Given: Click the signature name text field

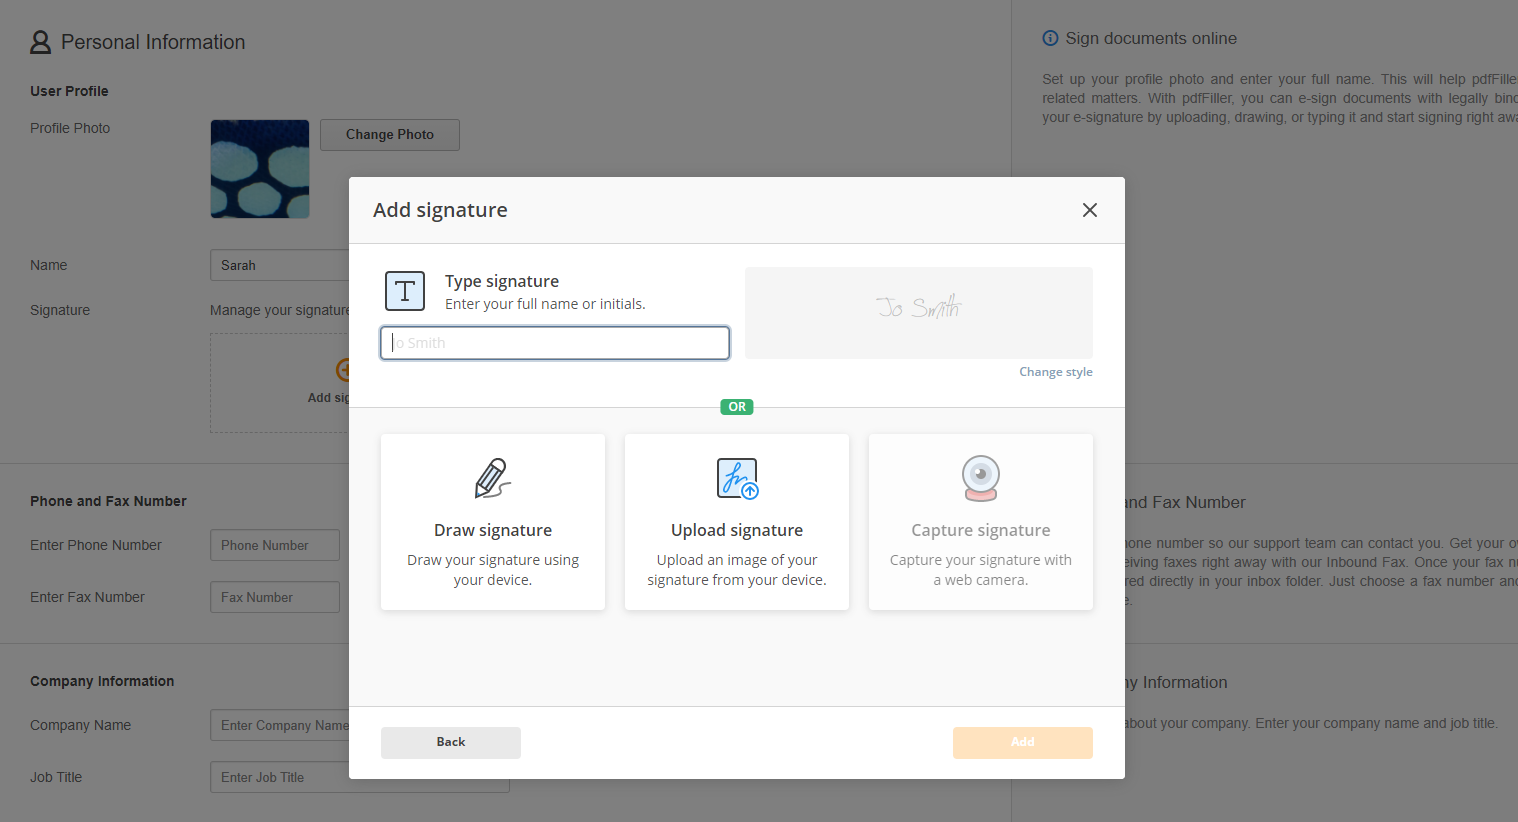Looking at the screenshot, I should (x=555, y=343).
